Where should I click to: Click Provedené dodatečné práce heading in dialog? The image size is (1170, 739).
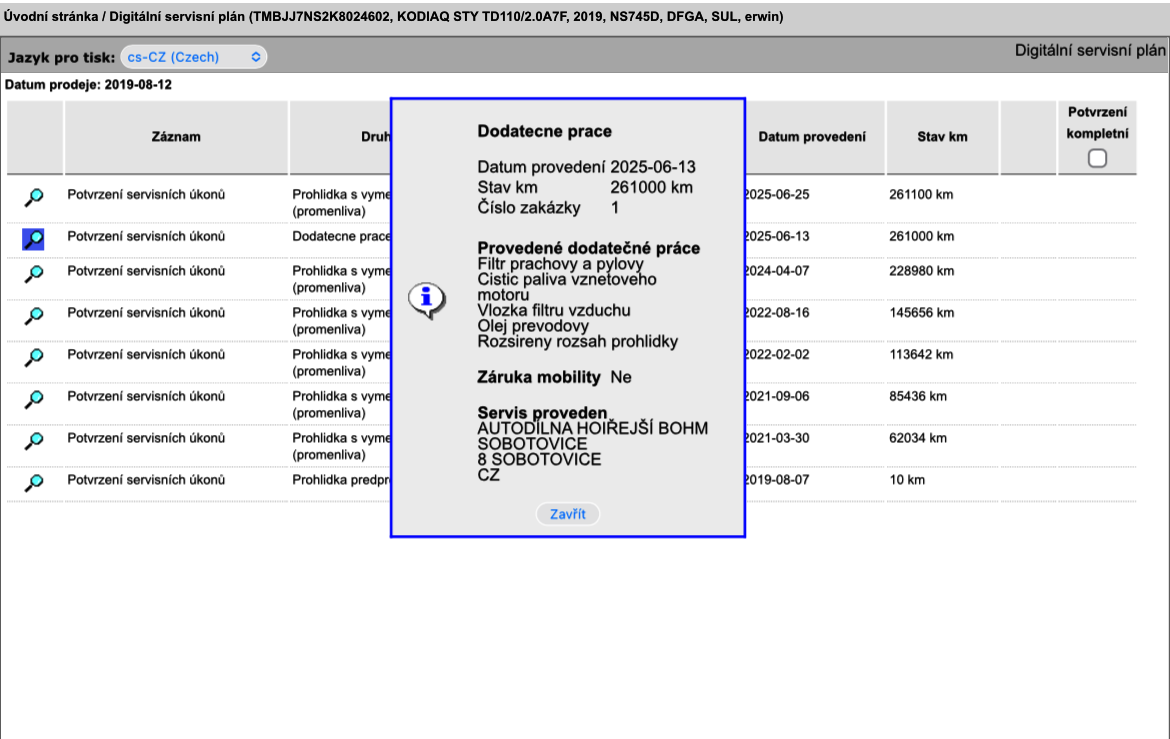[589, 248]
